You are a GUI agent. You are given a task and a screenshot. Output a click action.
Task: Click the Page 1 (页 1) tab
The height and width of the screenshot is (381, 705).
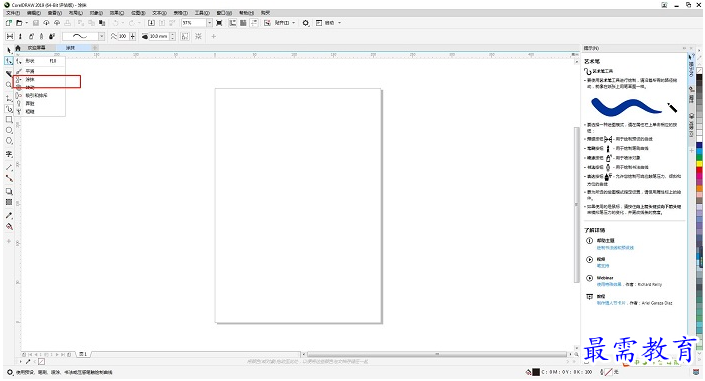click(x=83, y=354)
